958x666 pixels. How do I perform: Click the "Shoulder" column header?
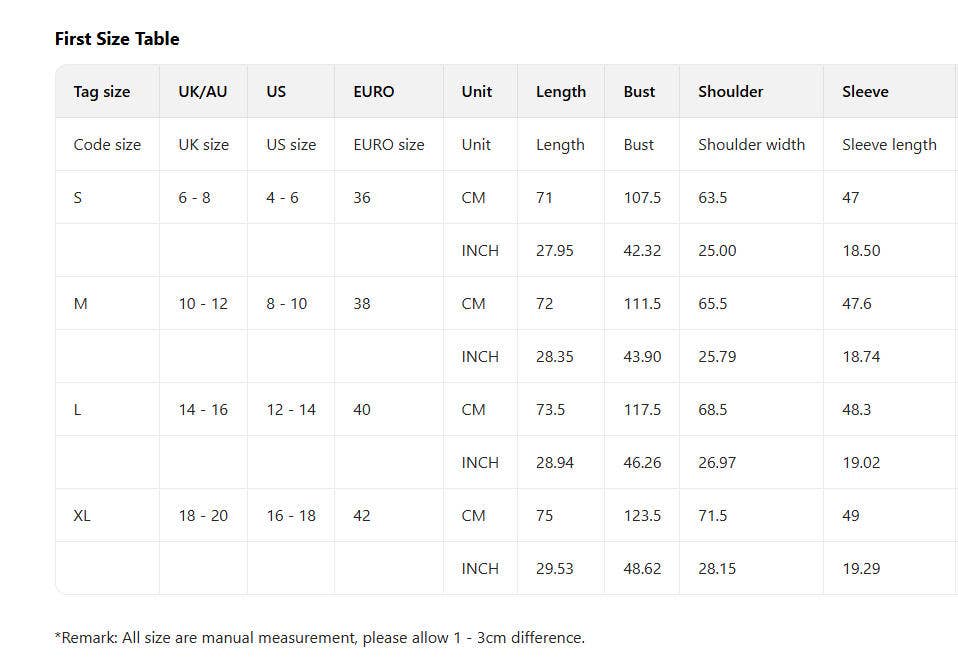[730, 91]
